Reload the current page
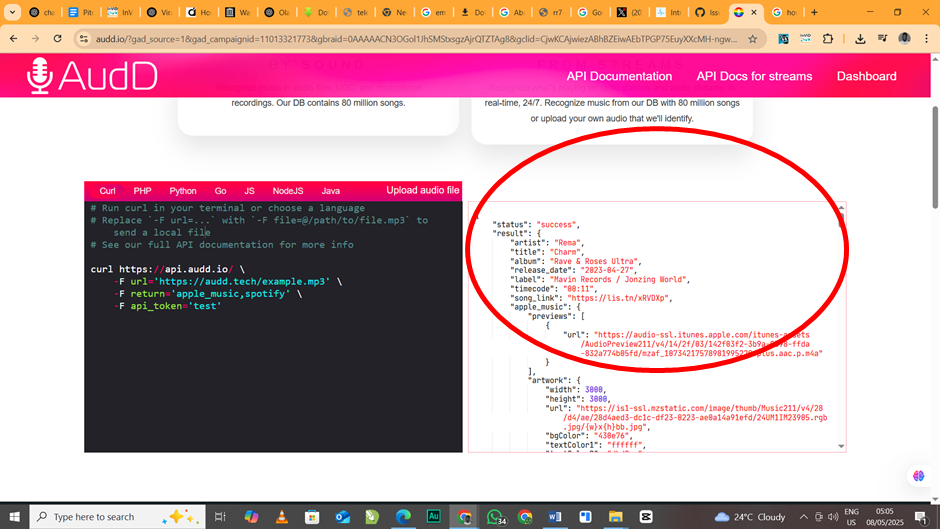 [x=58, y=38]
